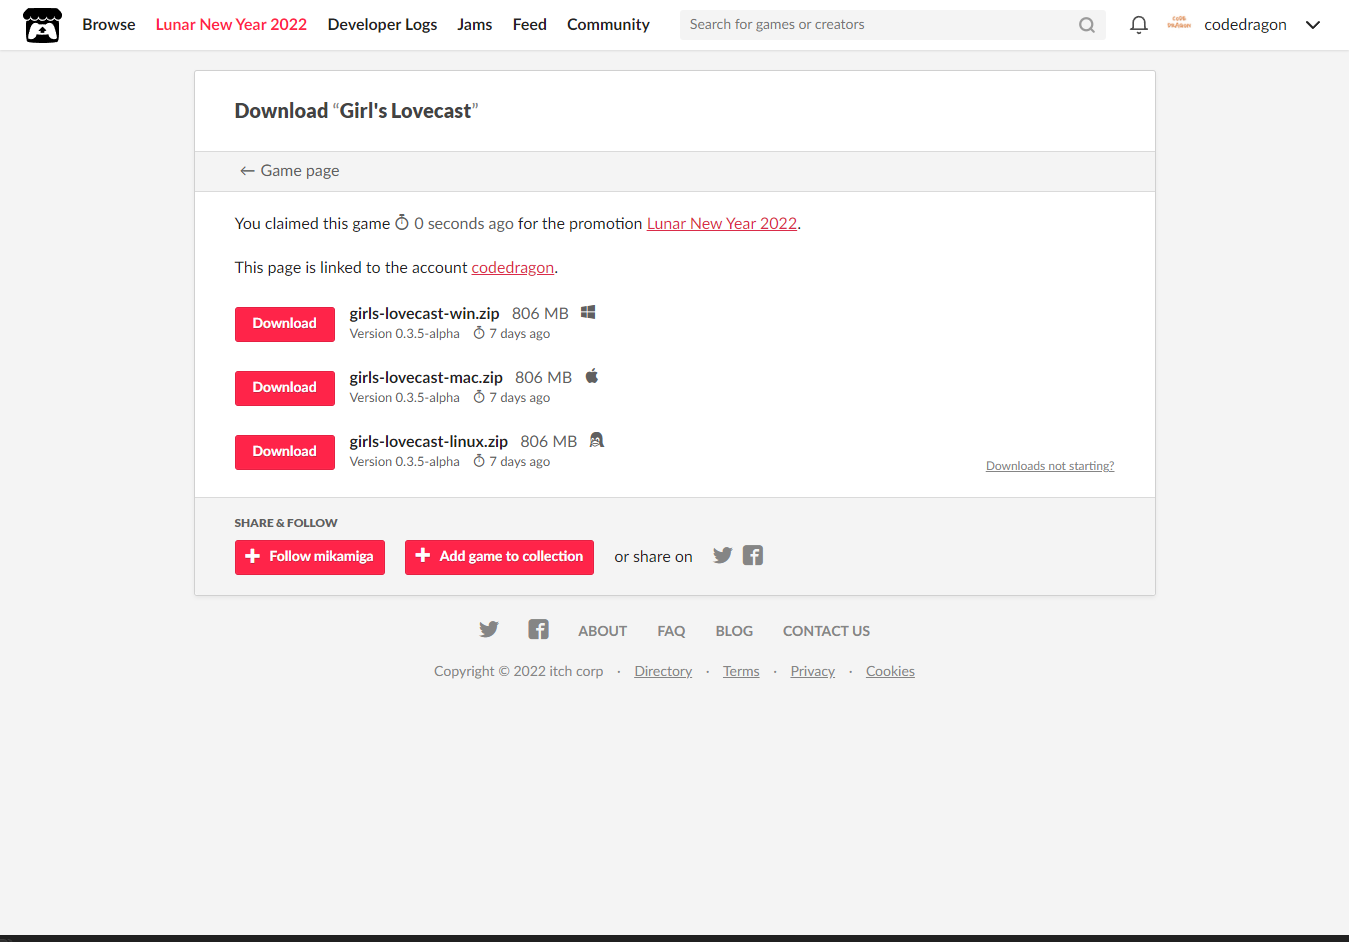Open the Feed page
Screen dimensions: 1349x942
[529, 25]
